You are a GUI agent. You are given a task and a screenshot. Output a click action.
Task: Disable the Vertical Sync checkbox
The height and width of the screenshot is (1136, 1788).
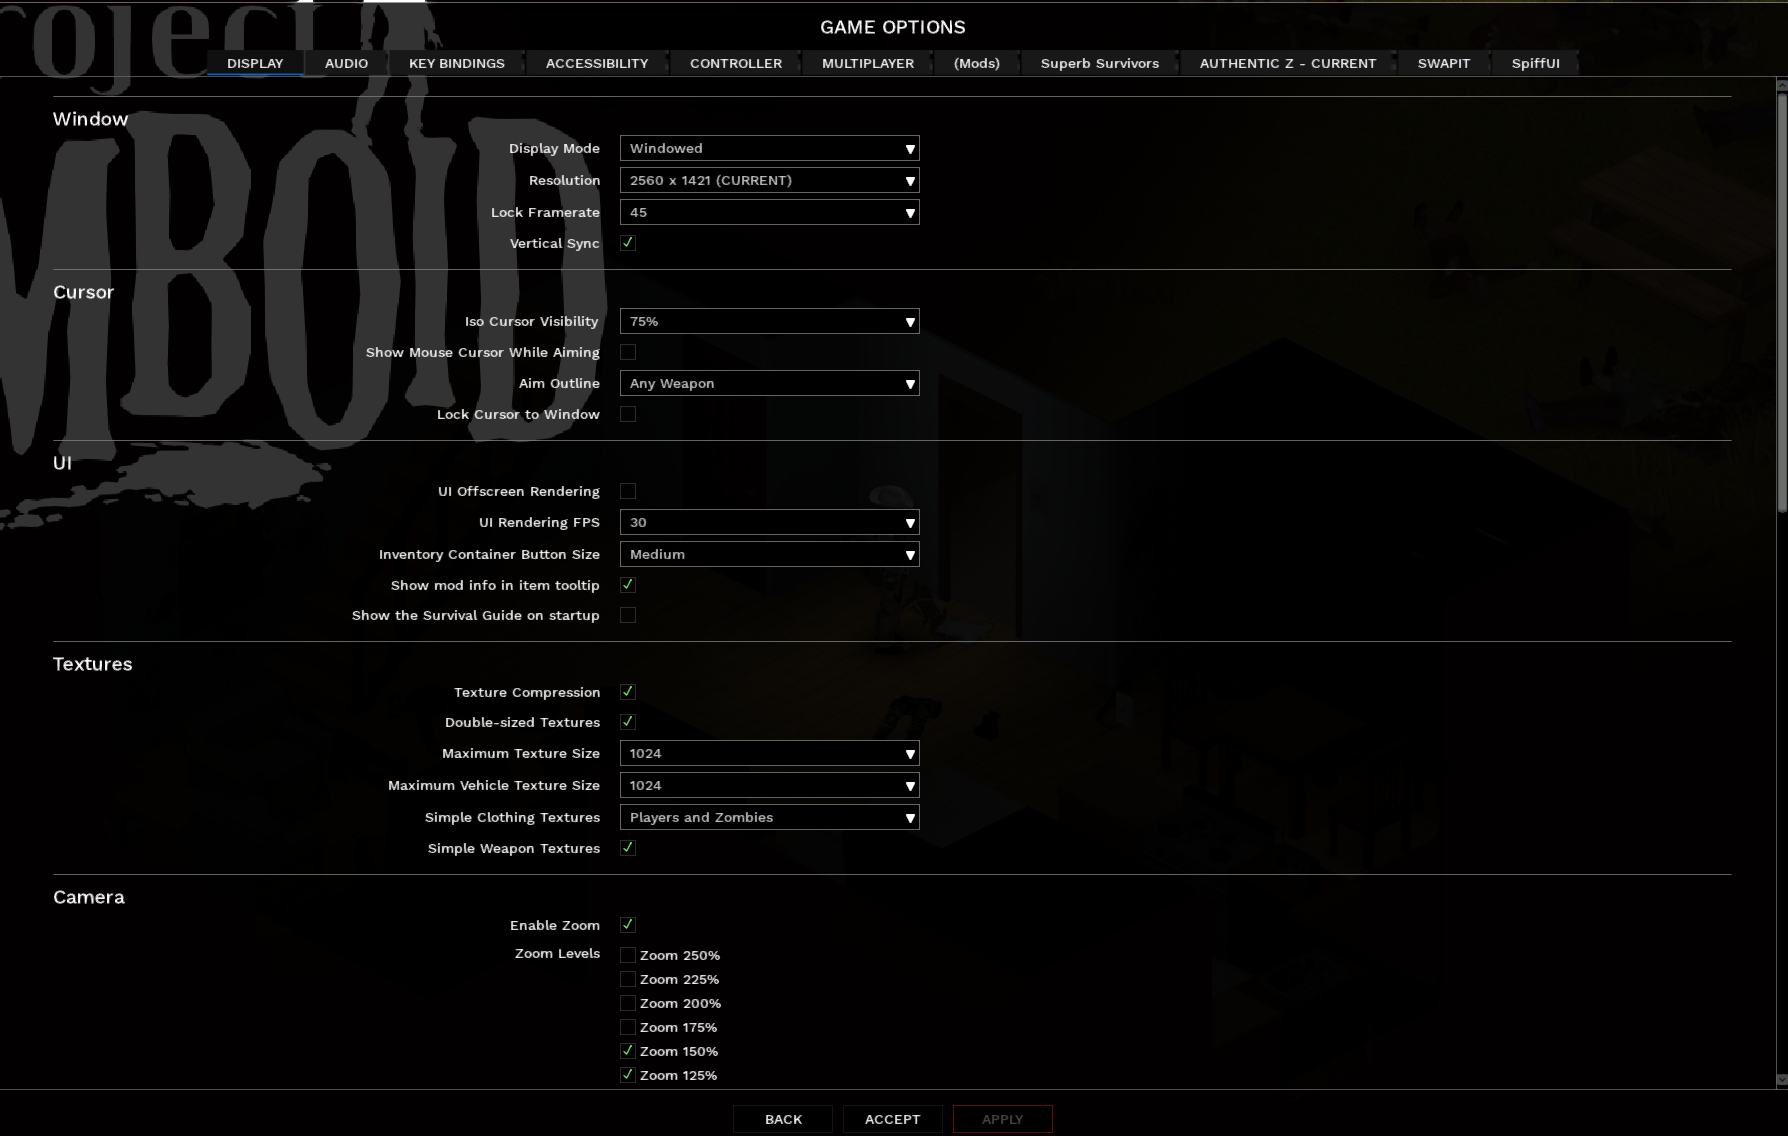click(x=628, y=243)
